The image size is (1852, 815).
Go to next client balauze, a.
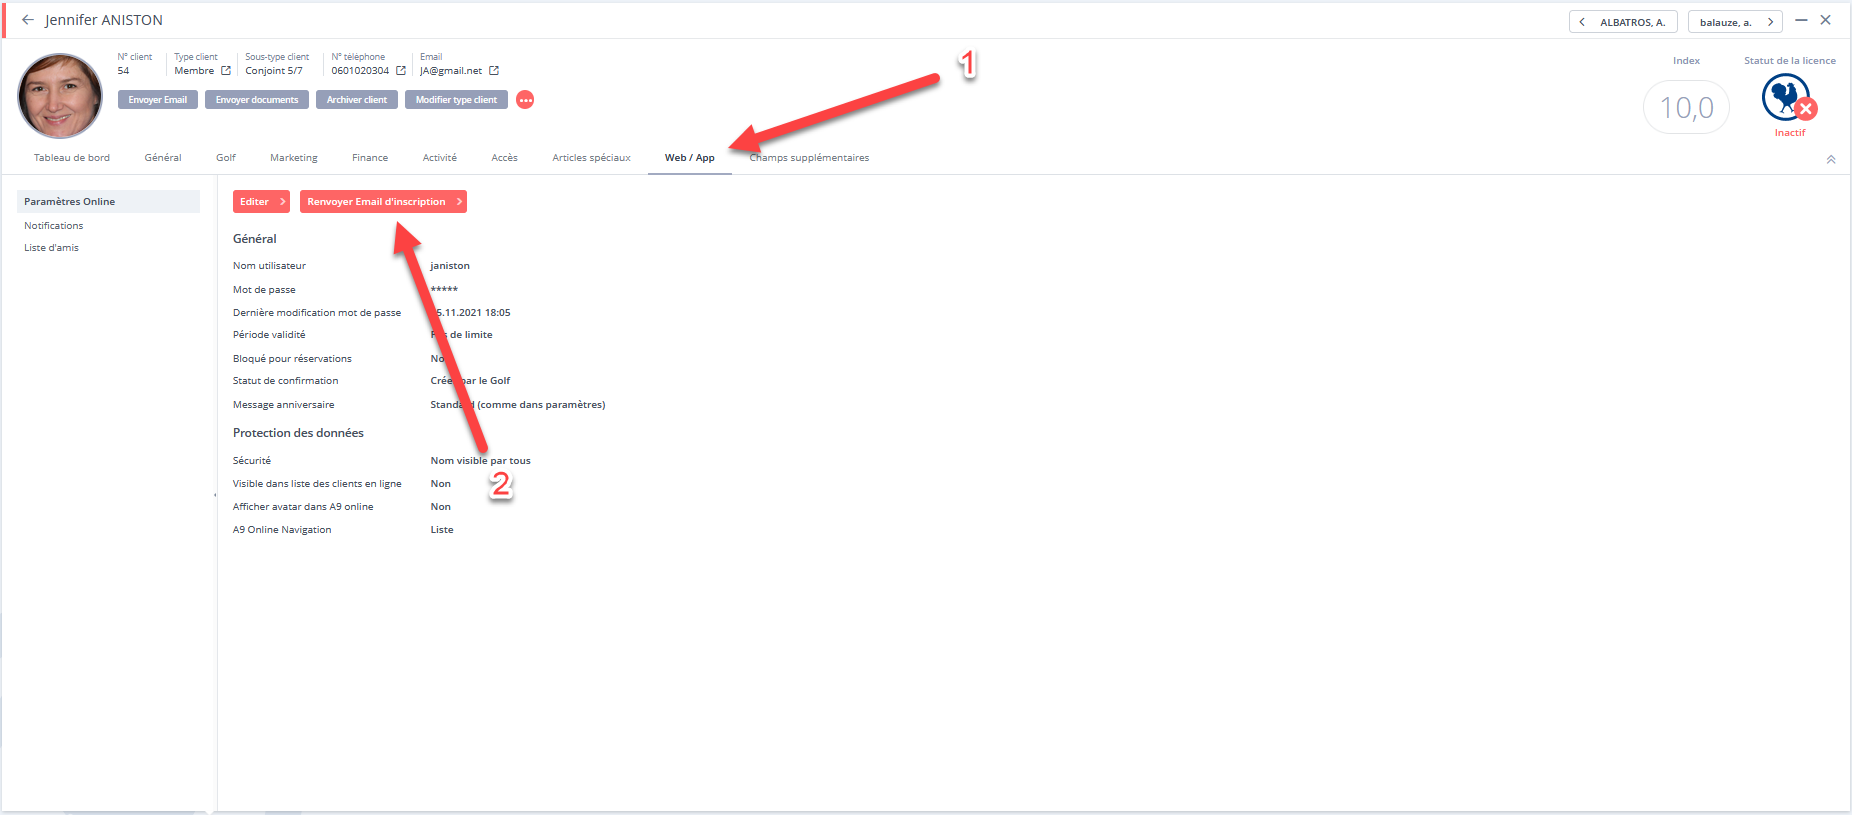click(x=1735, y=22)
